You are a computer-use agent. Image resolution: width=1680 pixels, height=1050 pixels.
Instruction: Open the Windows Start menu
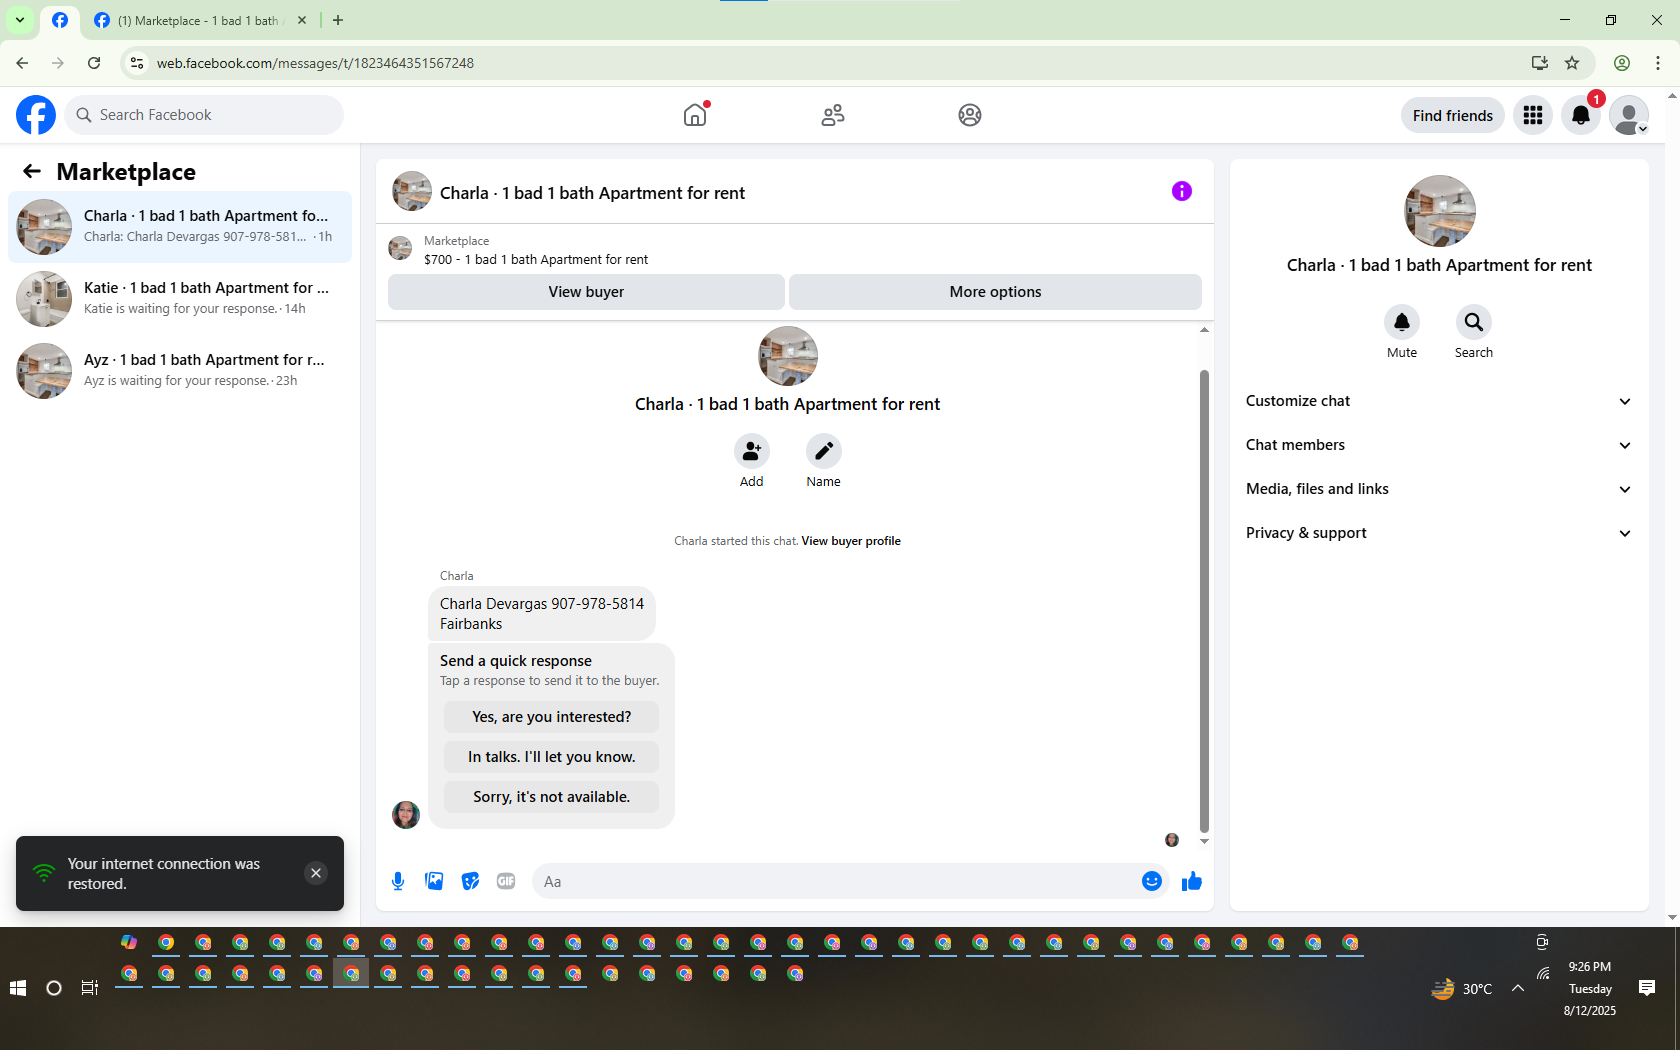tap(18, 988)
